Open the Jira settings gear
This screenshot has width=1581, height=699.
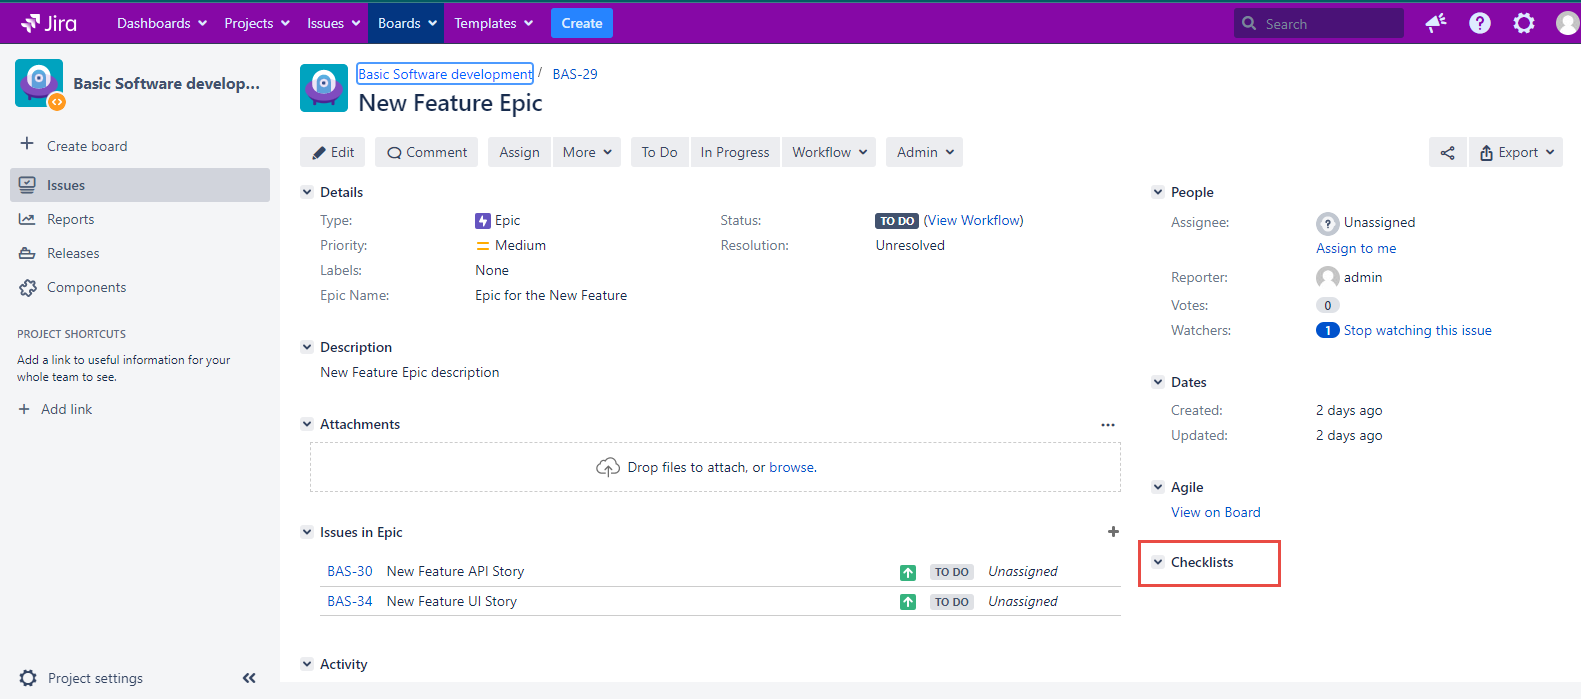[1523, 23]
